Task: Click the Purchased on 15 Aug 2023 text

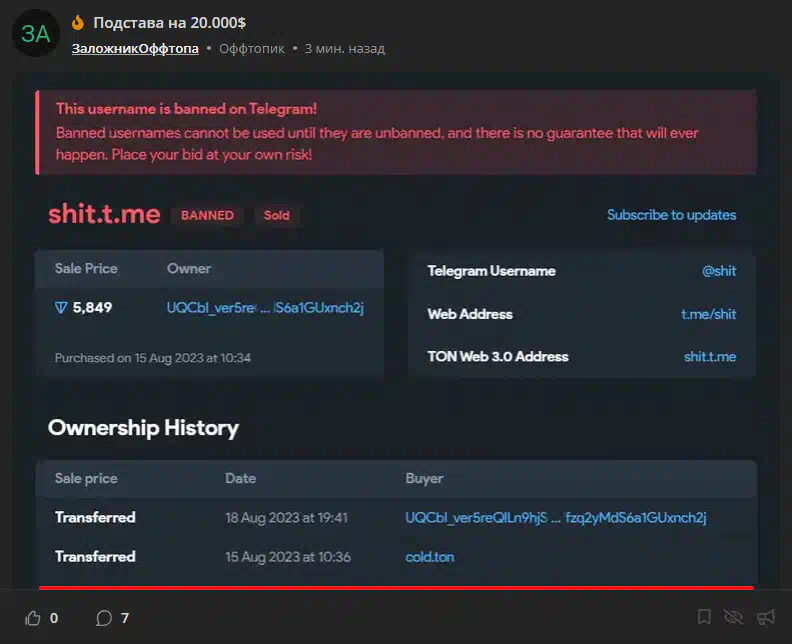Action: click(153, 358)
